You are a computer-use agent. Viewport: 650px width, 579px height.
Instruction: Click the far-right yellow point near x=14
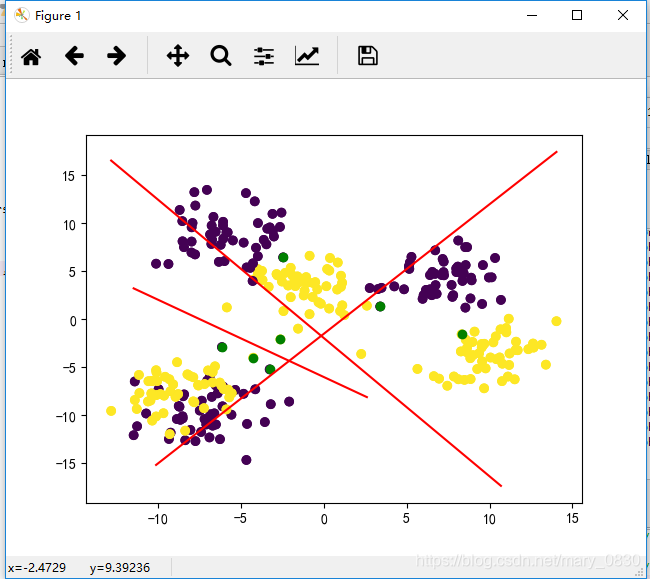click(x=556, y=321)
